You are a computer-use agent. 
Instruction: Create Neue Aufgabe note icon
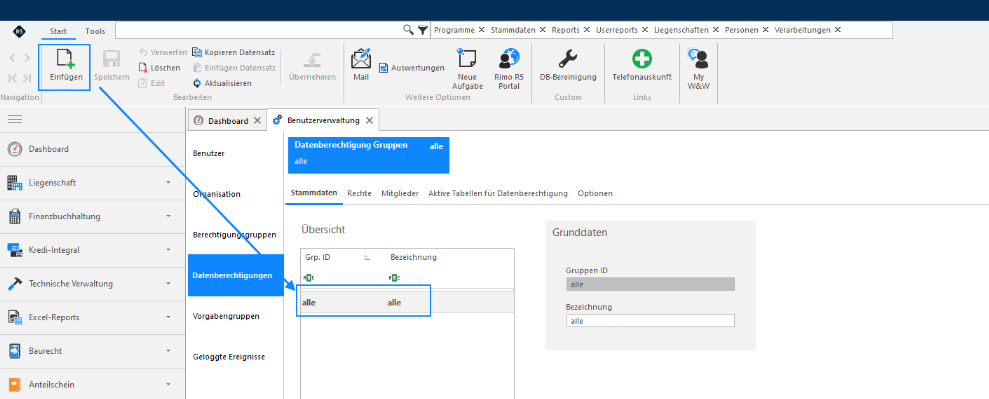(x=467, y=58)
